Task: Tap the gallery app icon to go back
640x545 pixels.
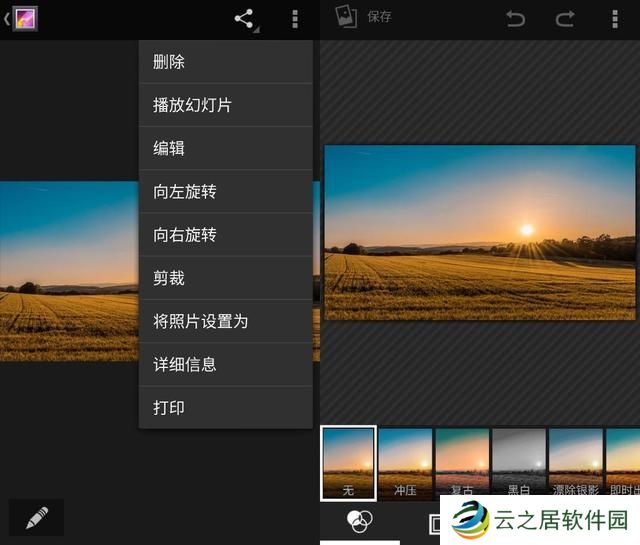Action: tap(22, 19)
